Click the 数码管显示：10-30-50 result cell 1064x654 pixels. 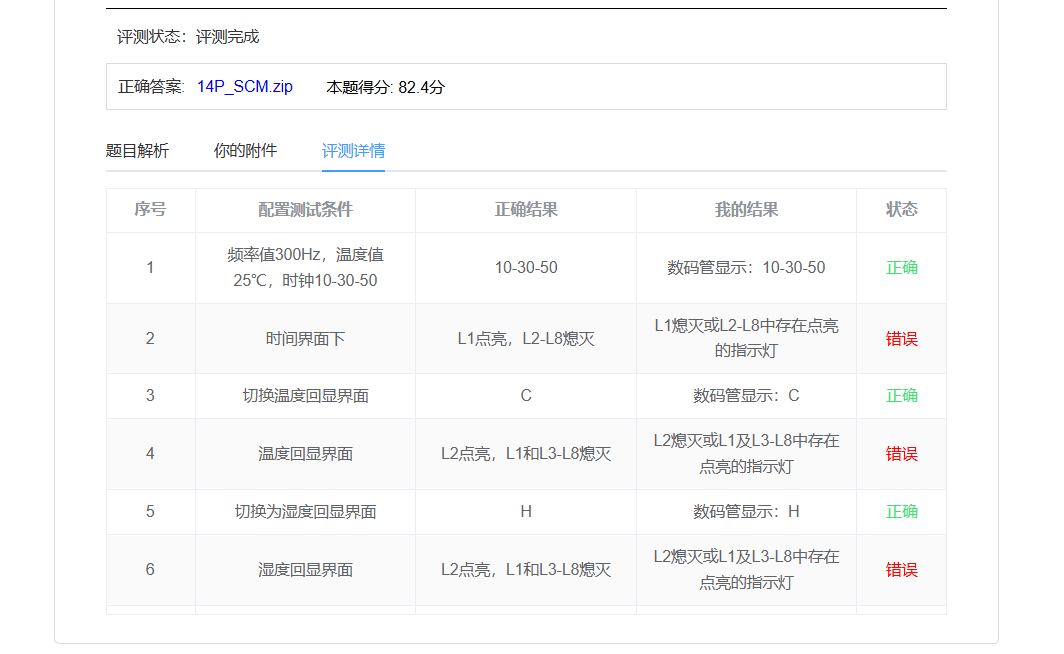tap(746, 268)
